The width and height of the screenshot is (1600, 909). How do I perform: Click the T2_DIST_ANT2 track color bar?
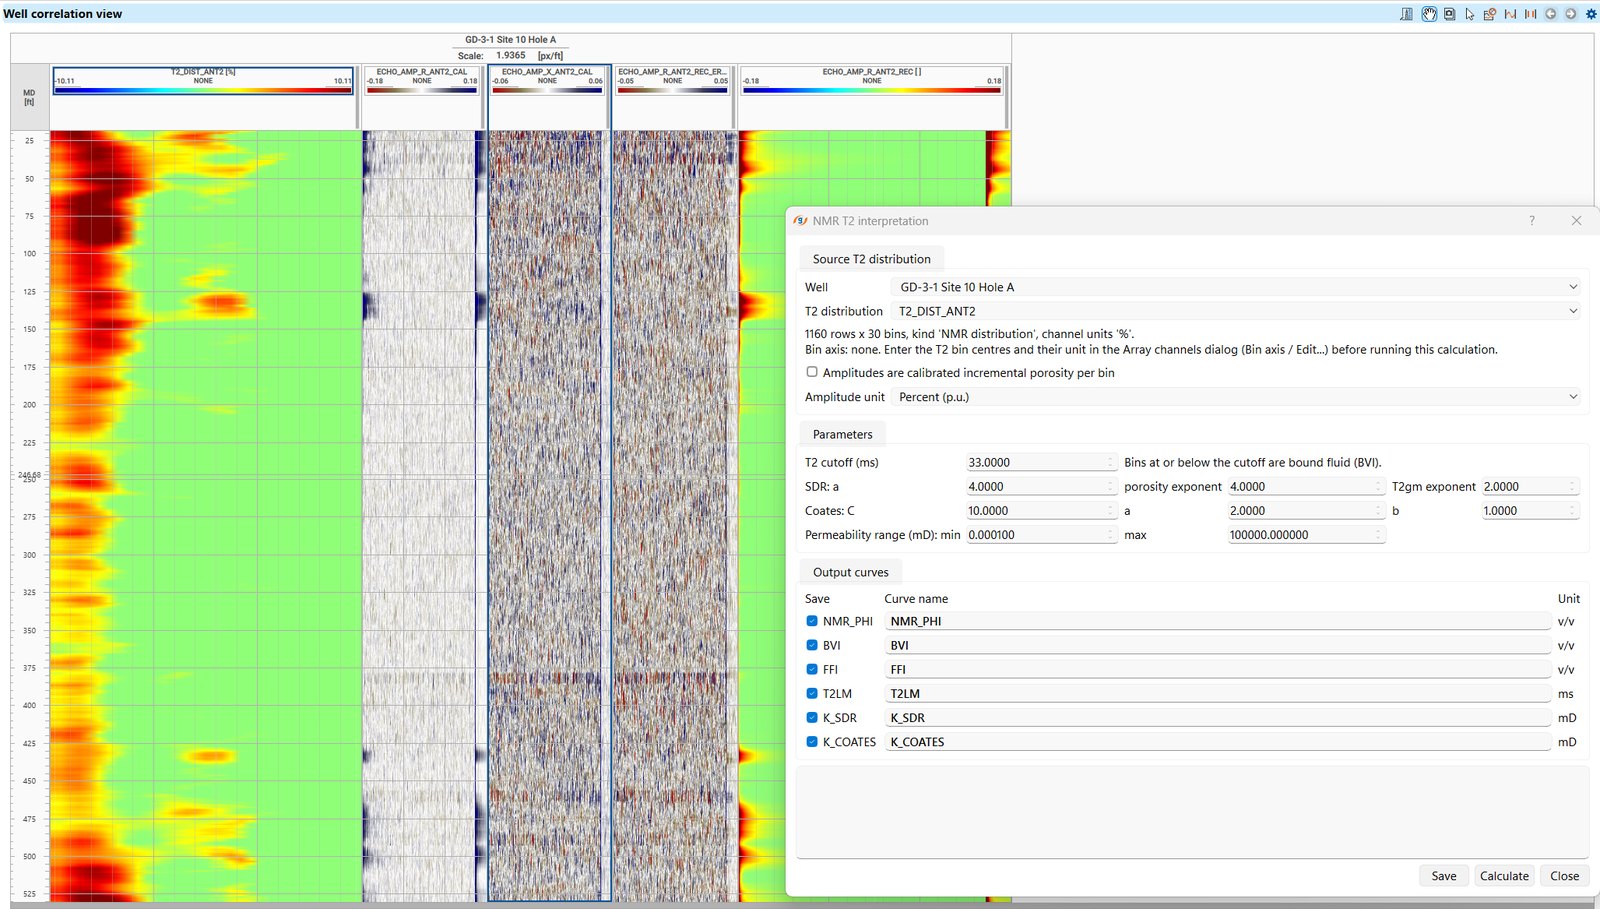coord(203,90)
